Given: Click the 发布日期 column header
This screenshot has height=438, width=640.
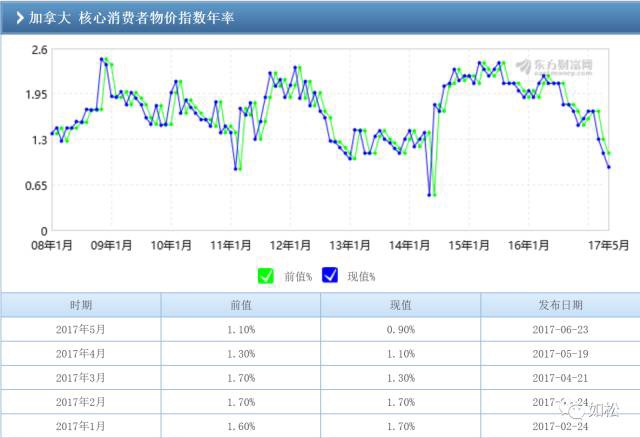Looking at the screenshot, I should [x=560, y=305].
